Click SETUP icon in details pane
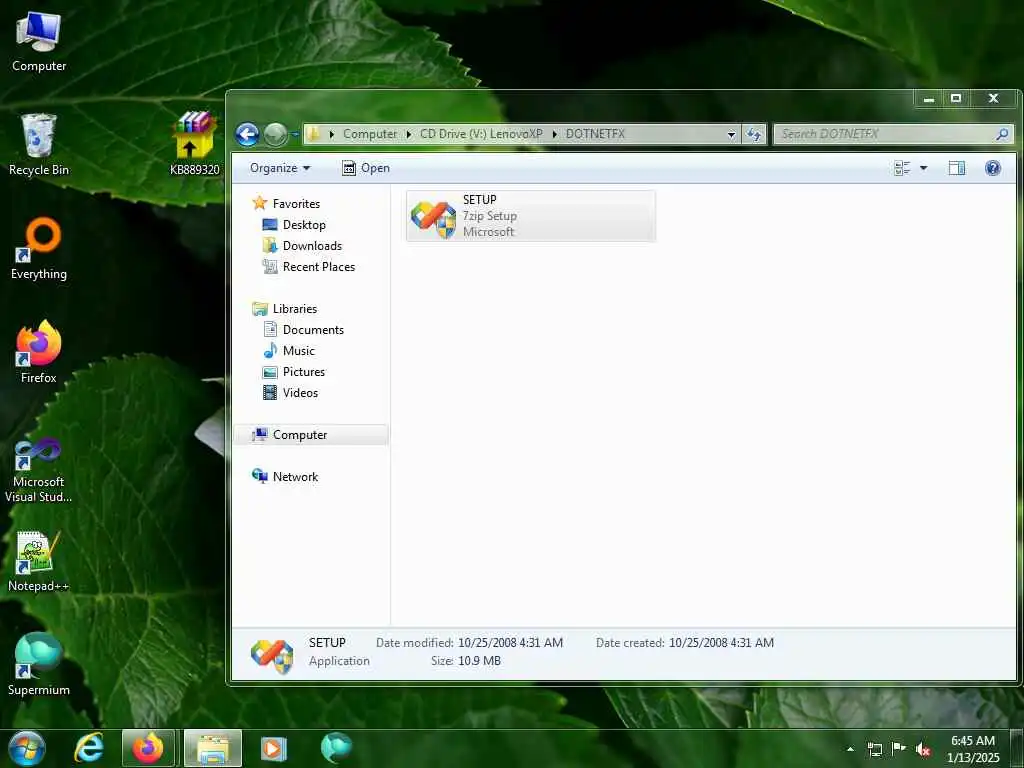1024x768 pixels. click(272, 655)
